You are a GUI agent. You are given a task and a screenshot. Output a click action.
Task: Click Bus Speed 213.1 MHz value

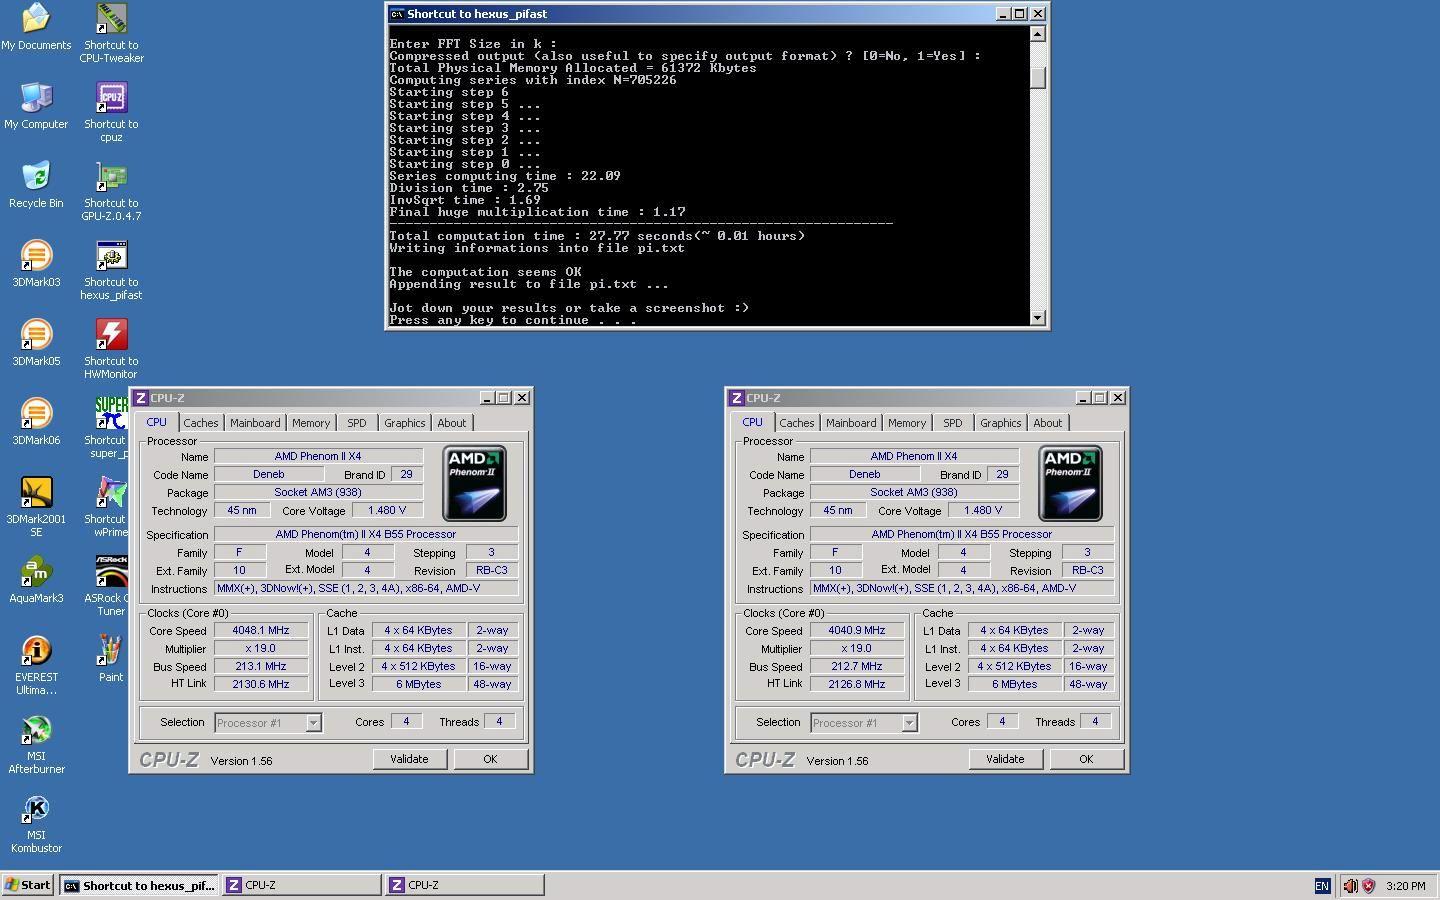click(x=260, y=667)
